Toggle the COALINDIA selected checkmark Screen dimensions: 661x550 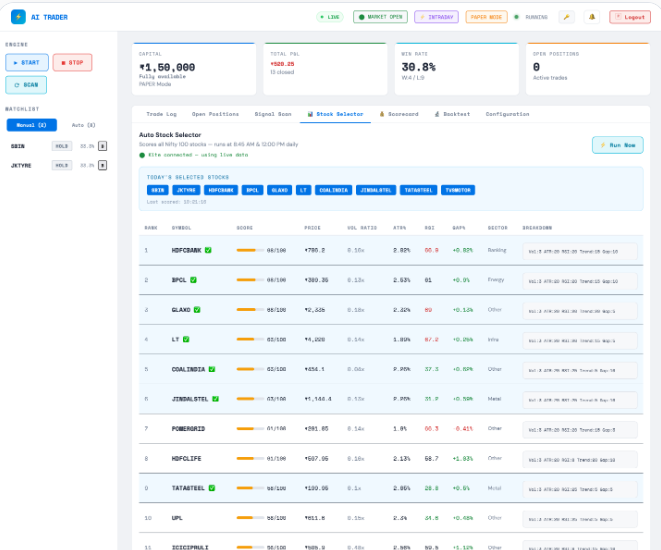[x=212, y=369]
